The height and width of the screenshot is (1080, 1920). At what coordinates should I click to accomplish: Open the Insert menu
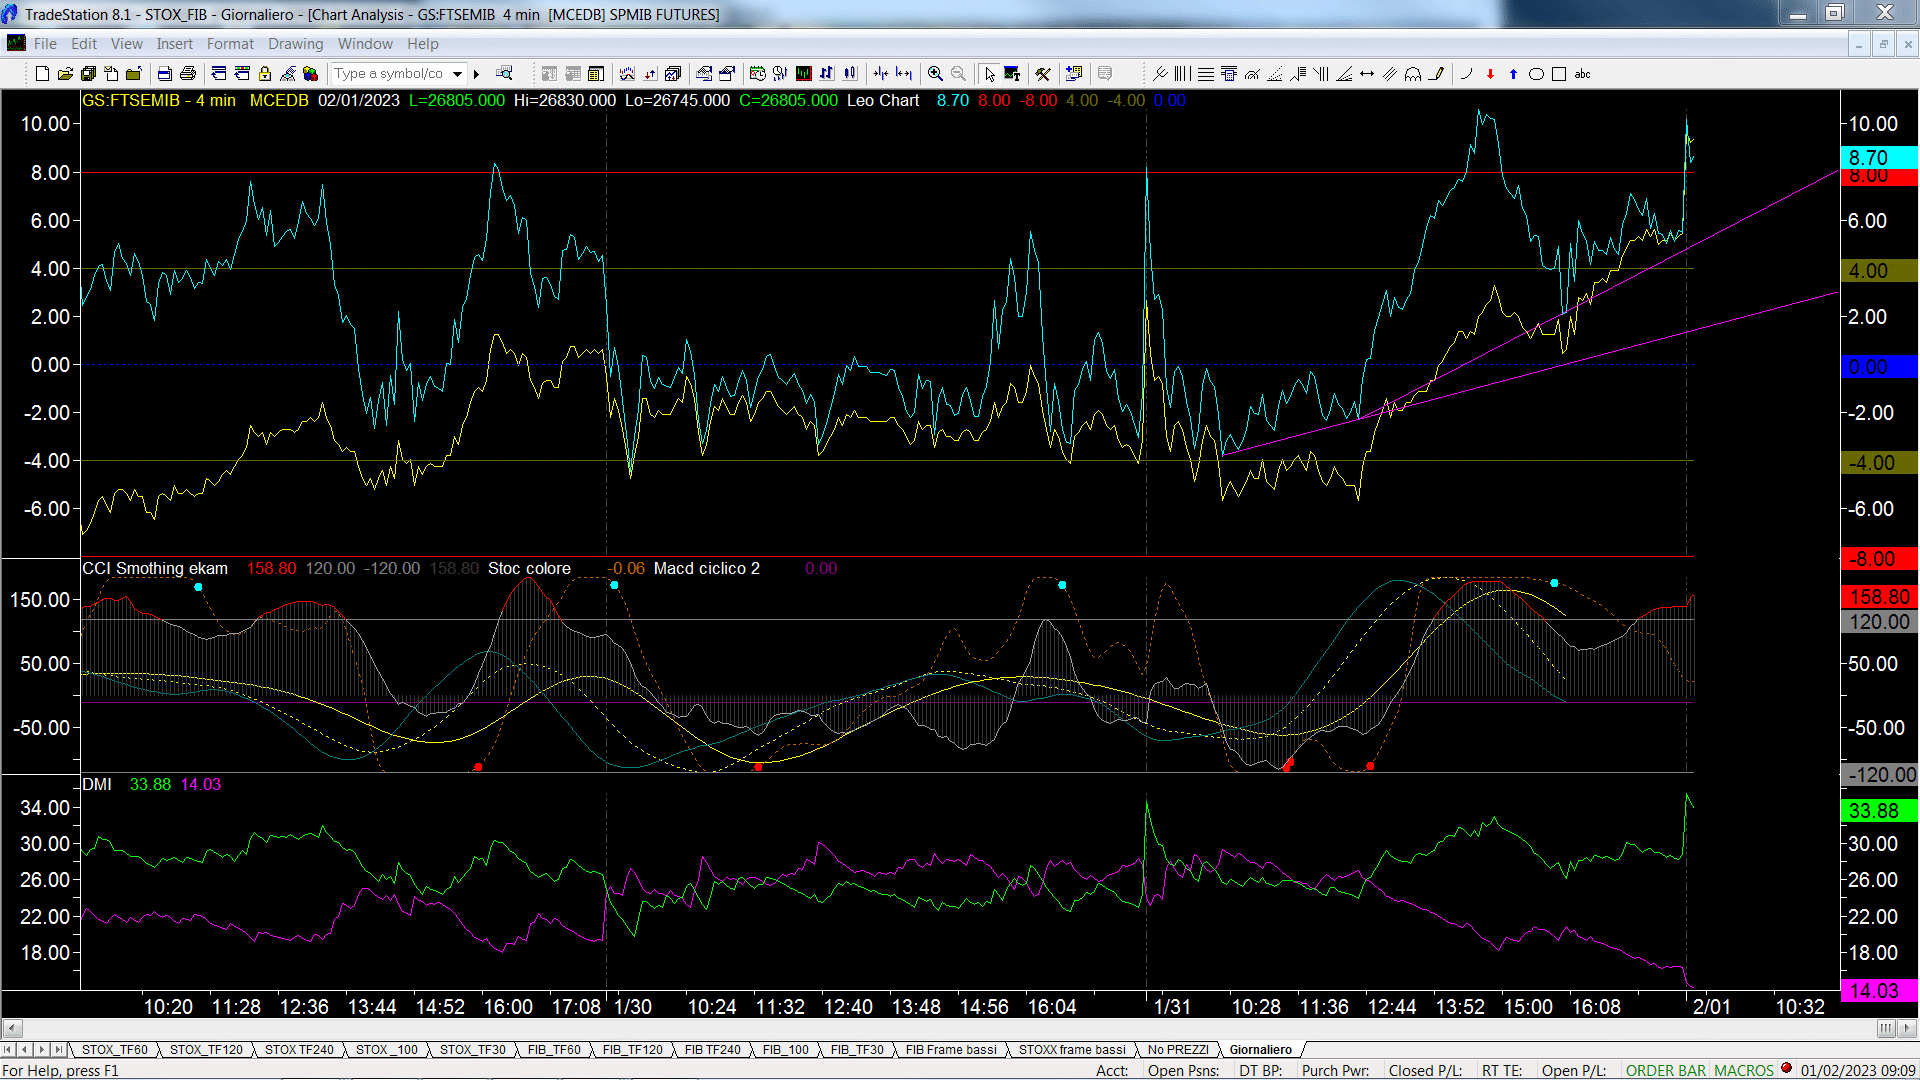(x=174, y=44)
